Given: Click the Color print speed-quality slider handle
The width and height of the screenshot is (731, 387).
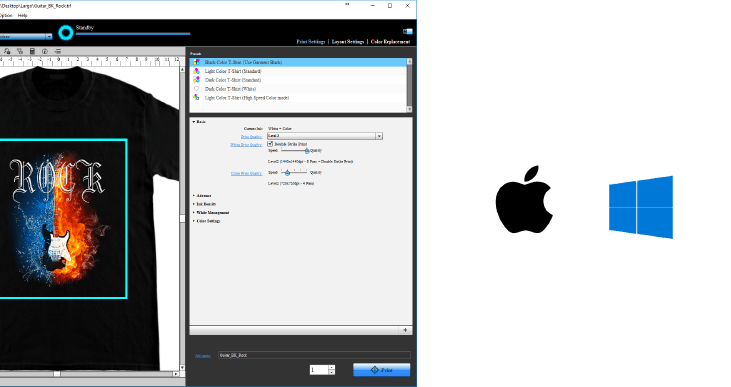Looking at the screenshot, I should (288, 173).
